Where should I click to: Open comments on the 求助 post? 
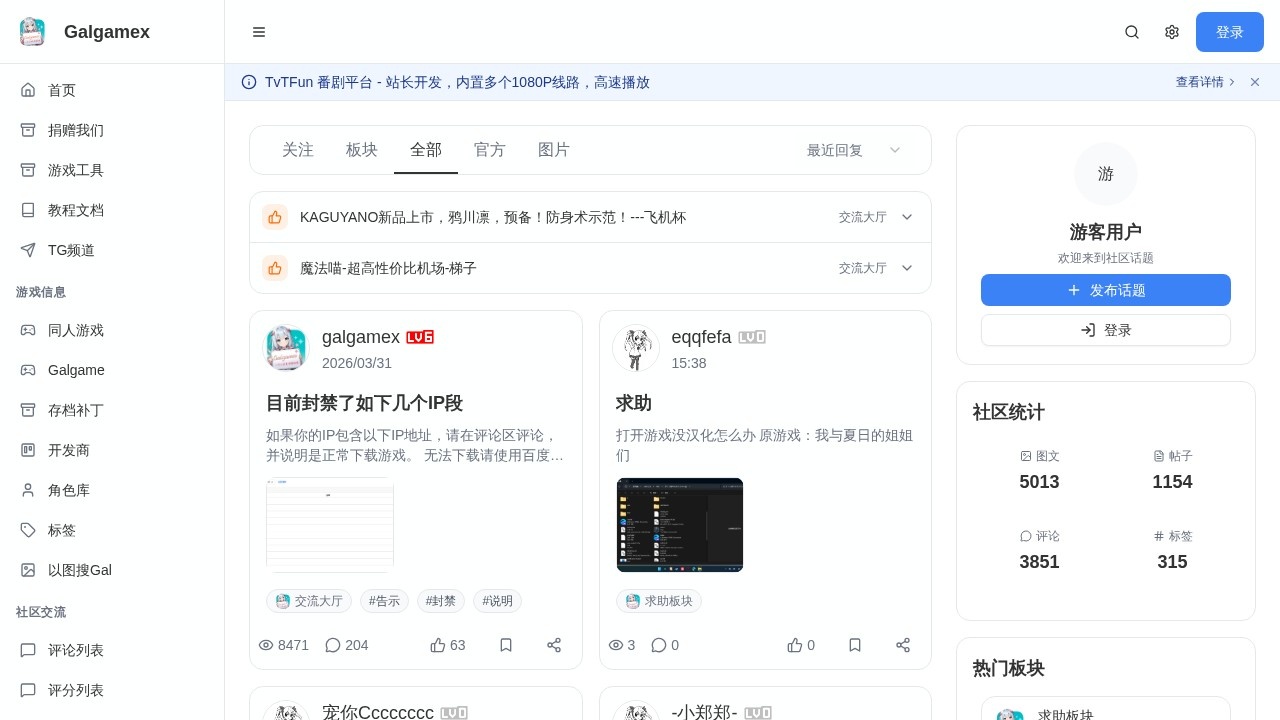[665, 645]
